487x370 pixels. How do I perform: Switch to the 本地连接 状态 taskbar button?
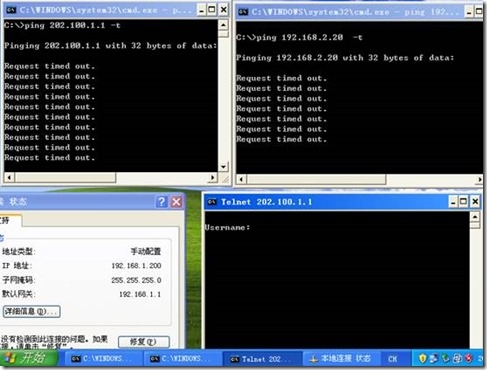pos(340,359)
